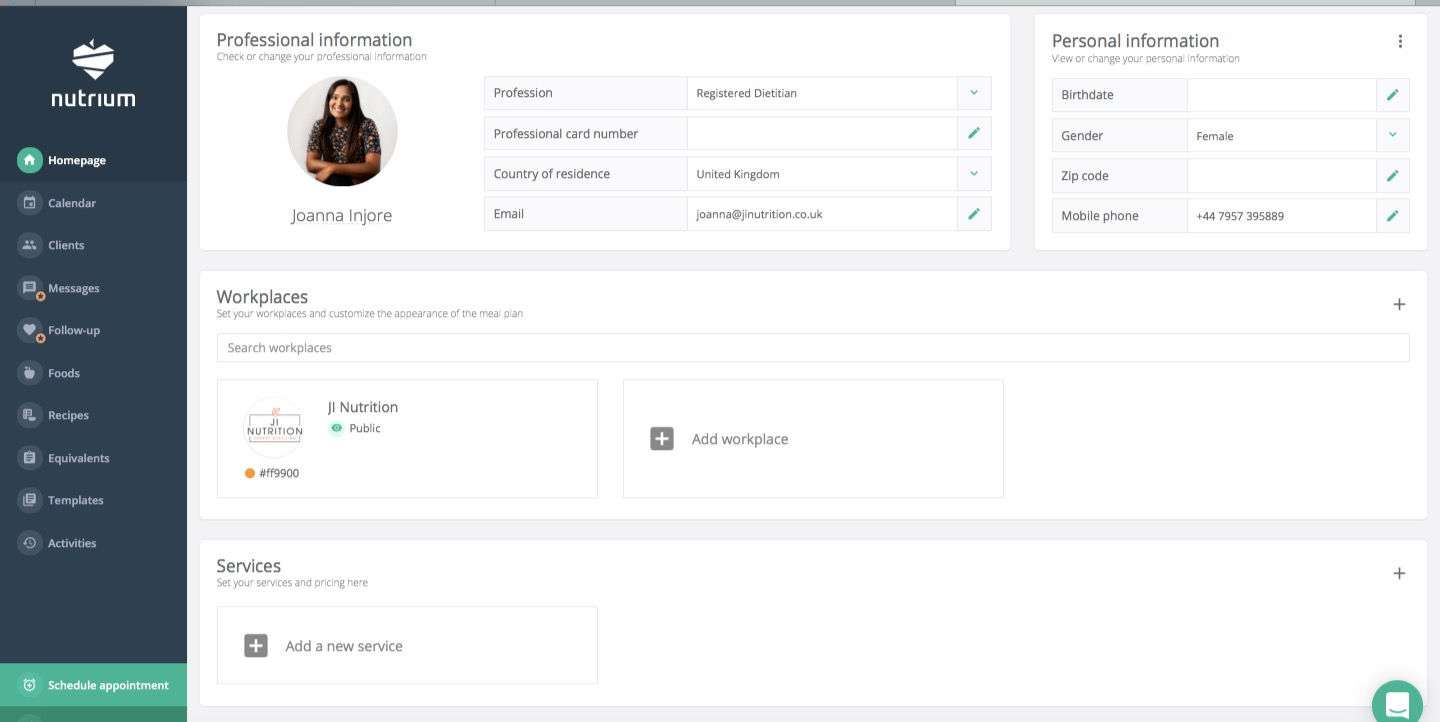The height and width of the screenshot is (722, 1440).
Task: Click the Zip code value field
Action: click(1282, 176)
